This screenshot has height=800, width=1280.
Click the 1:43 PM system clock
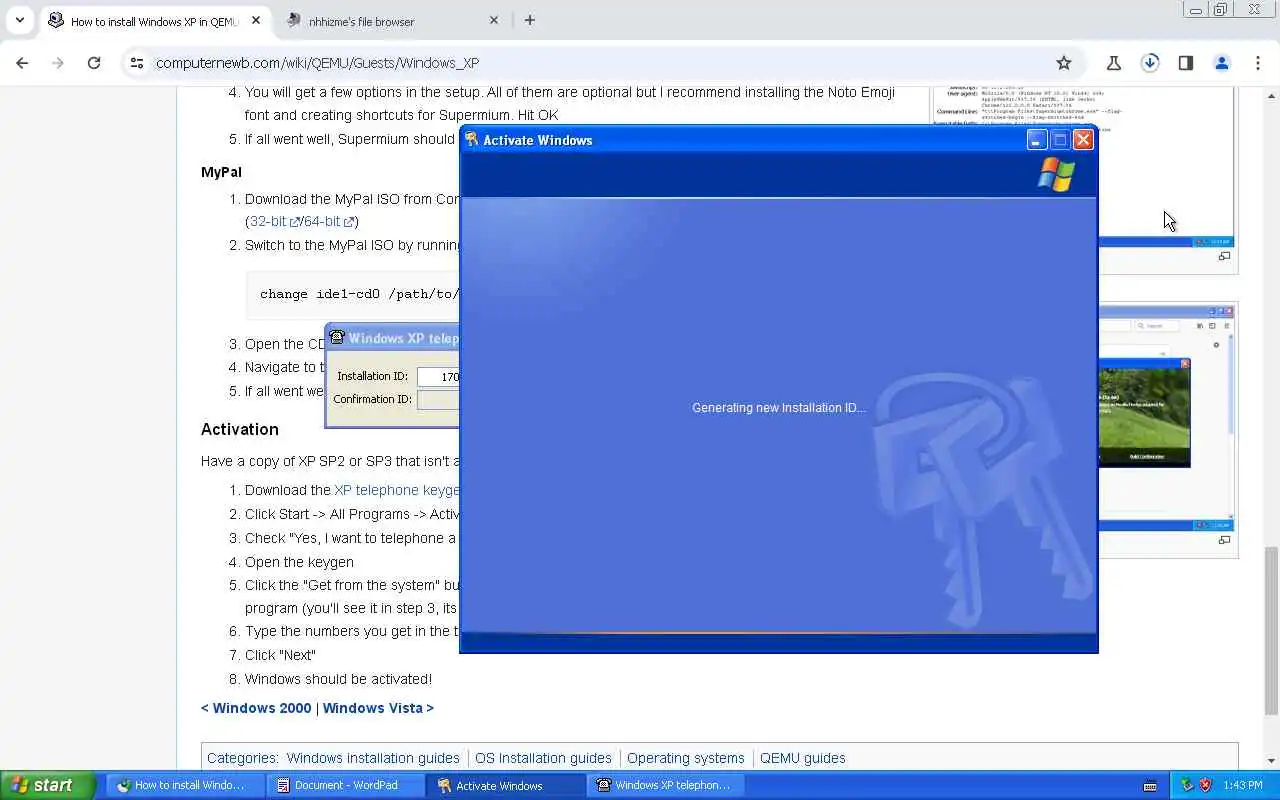click(1243, 786)
